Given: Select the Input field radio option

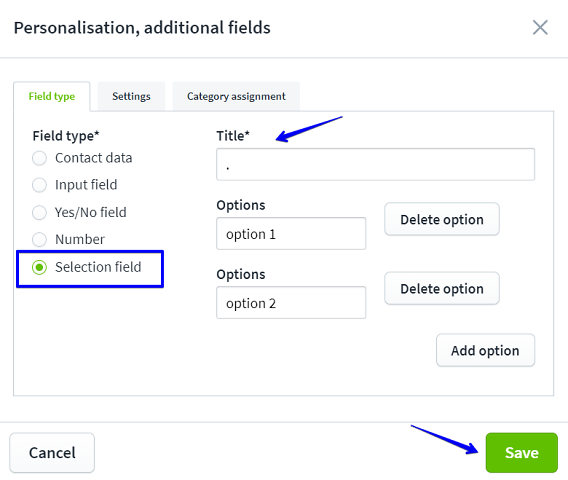Looking at the screenshot, I should pos(39,185).
